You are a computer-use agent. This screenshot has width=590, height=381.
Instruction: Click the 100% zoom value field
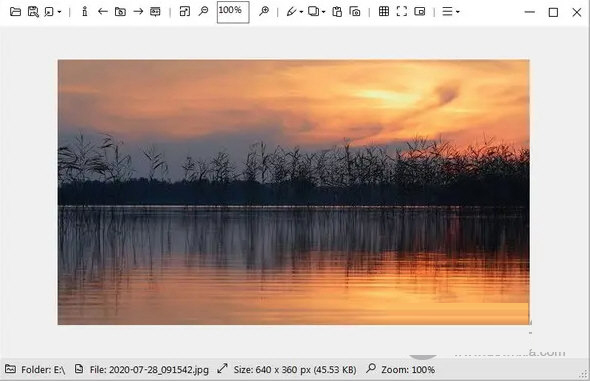(x=233, y=12)
